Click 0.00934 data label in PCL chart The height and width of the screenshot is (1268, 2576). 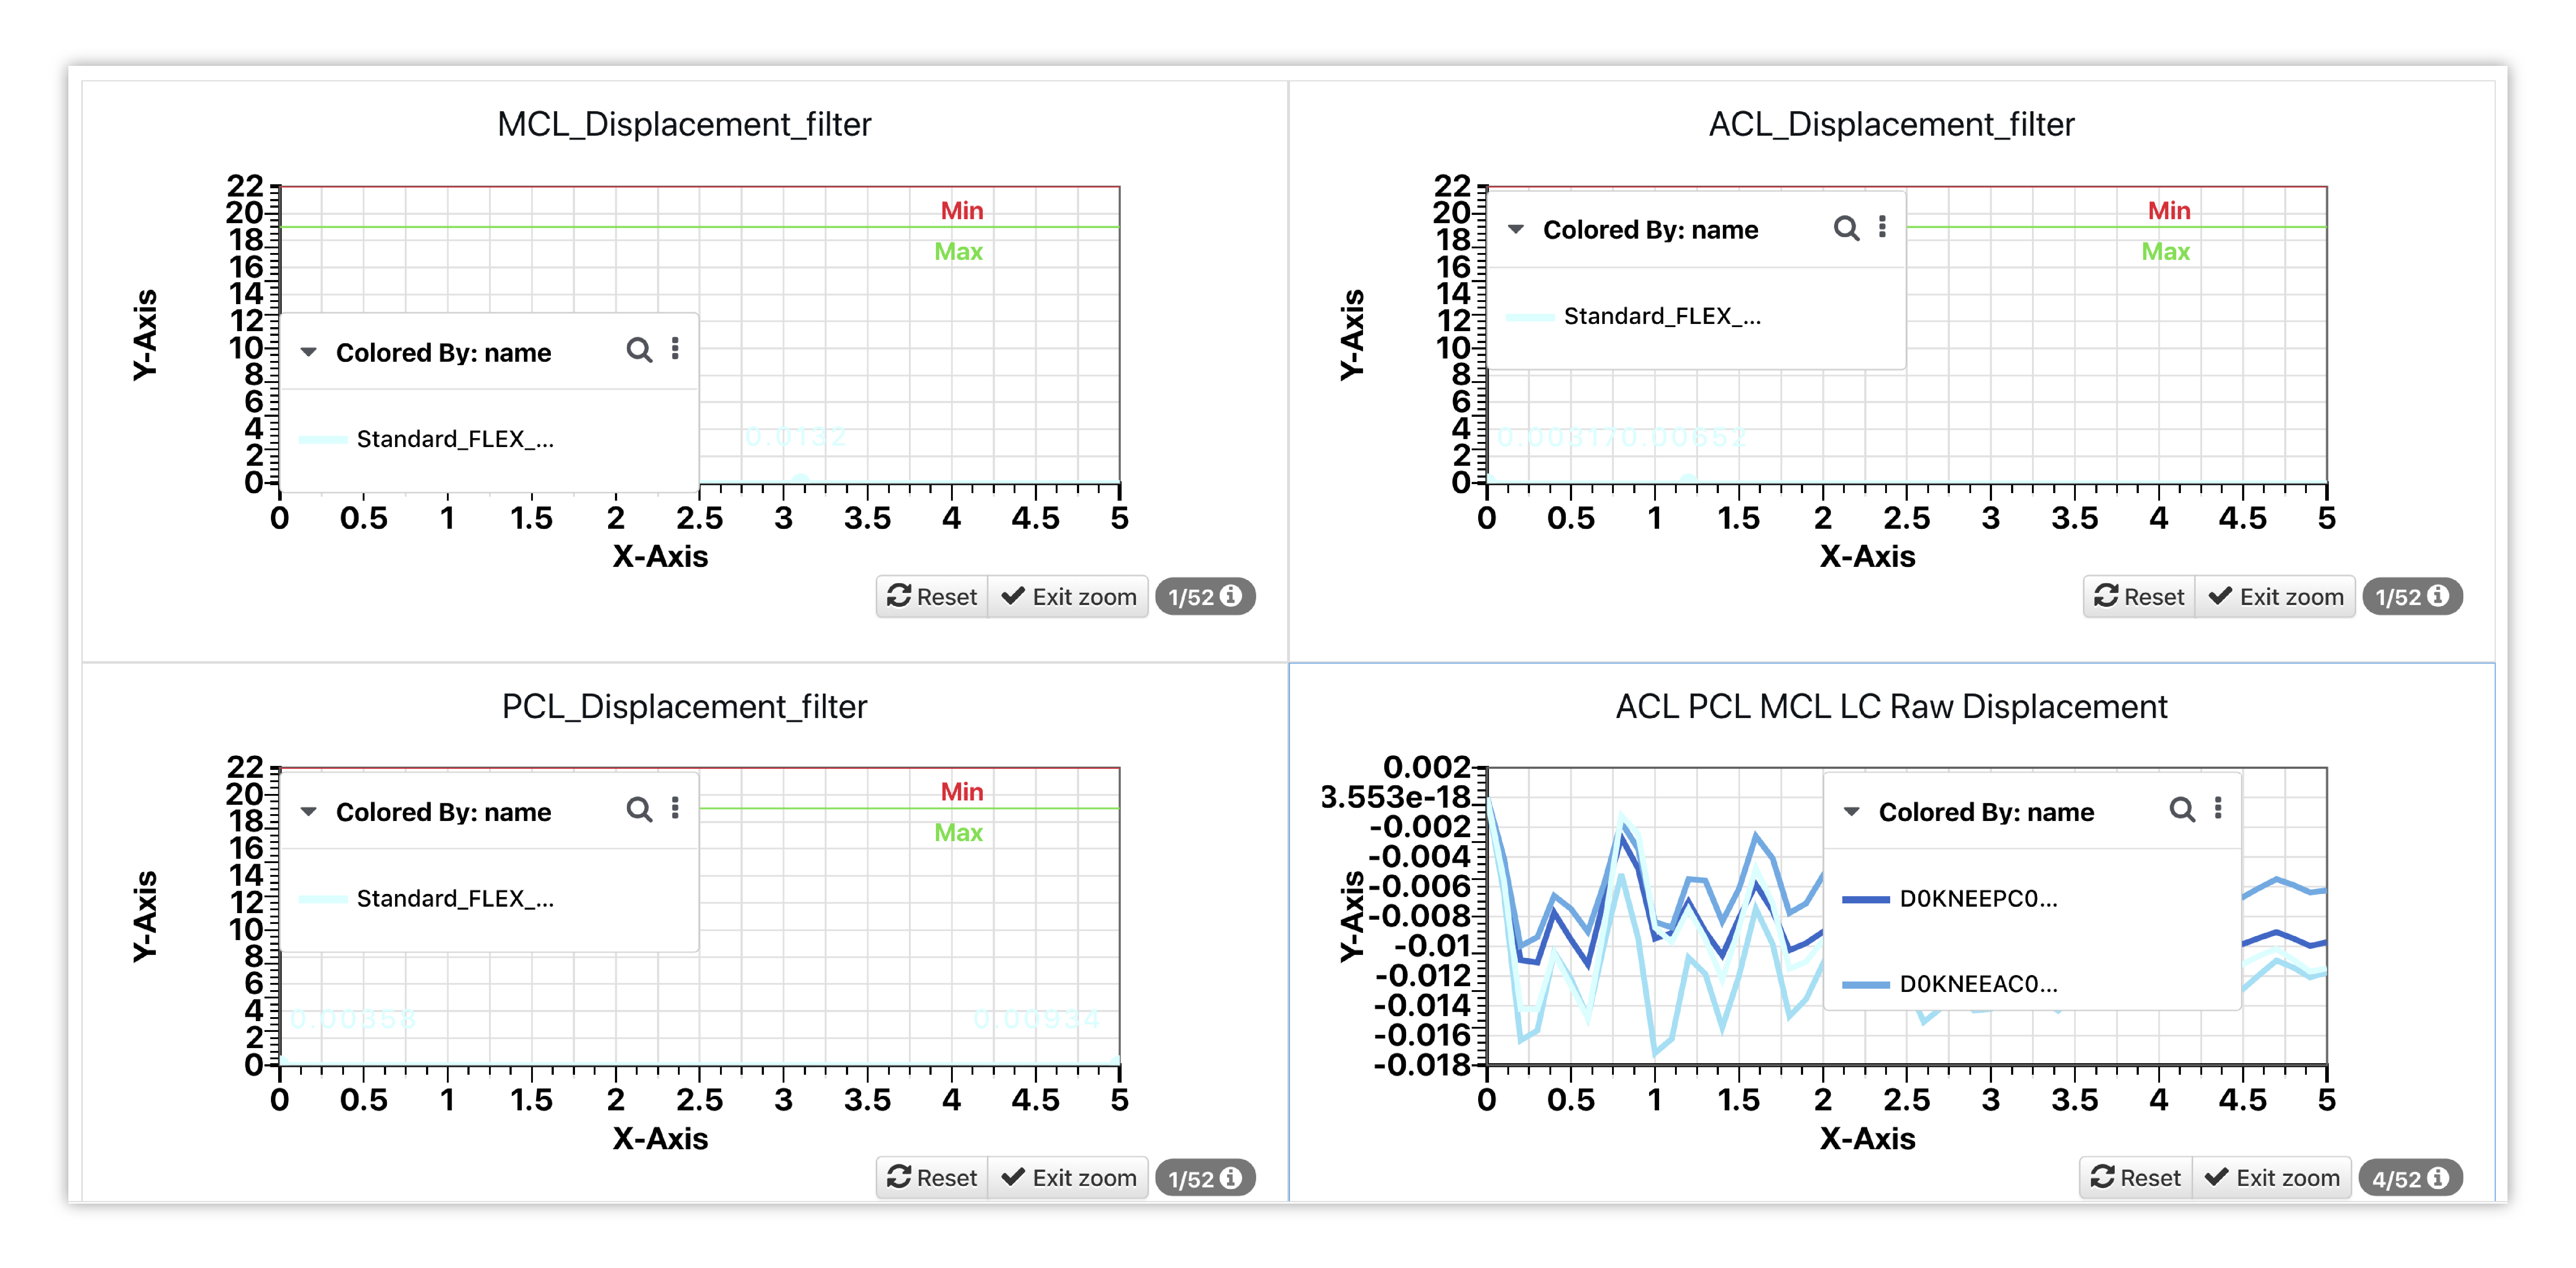[x=1037, y=1019]
